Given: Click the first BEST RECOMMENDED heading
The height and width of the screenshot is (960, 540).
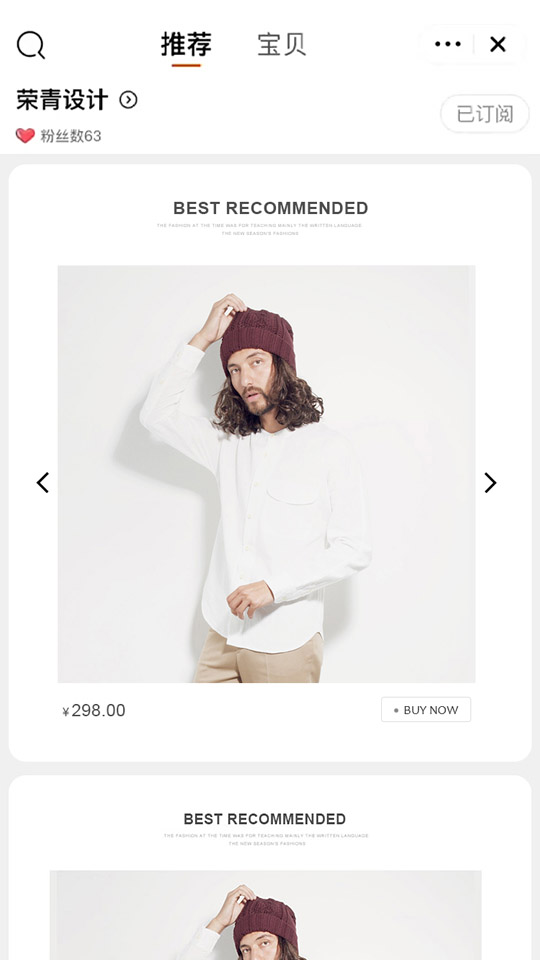Looking at the screenshot, I should pyautogui.click(x=271, y=208).
